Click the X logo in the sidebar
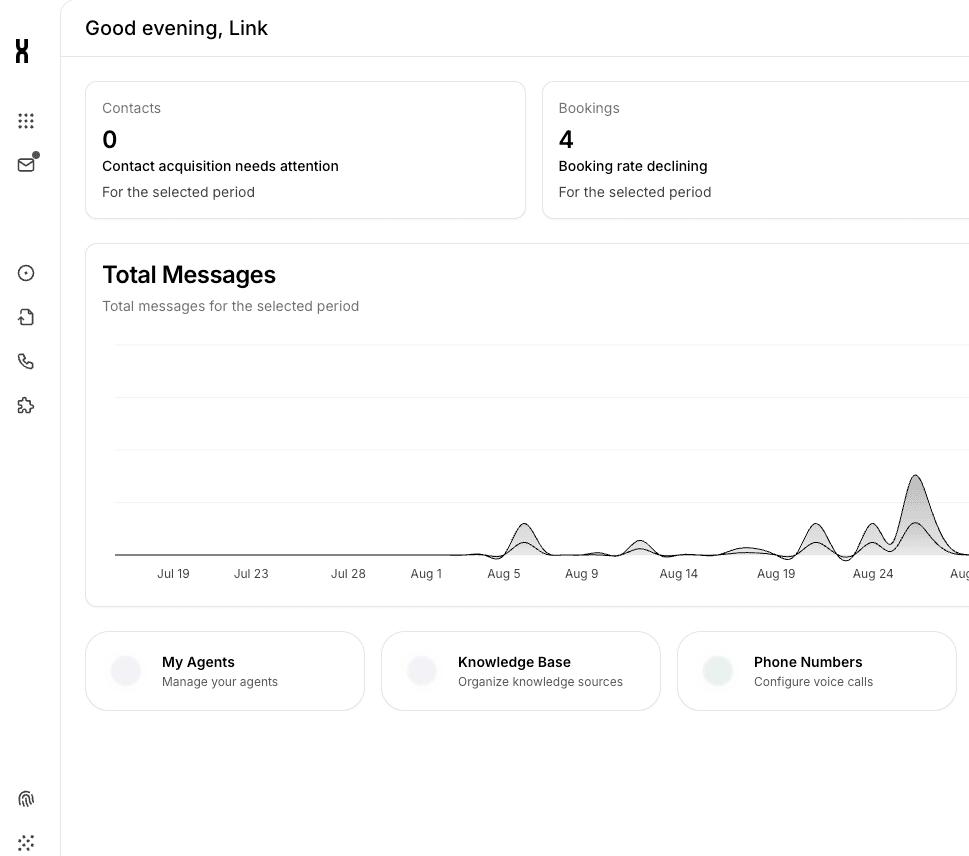Image resolution: width=969 pixels, height=856 pixels. pyautogui.click(x=22, y=51)
